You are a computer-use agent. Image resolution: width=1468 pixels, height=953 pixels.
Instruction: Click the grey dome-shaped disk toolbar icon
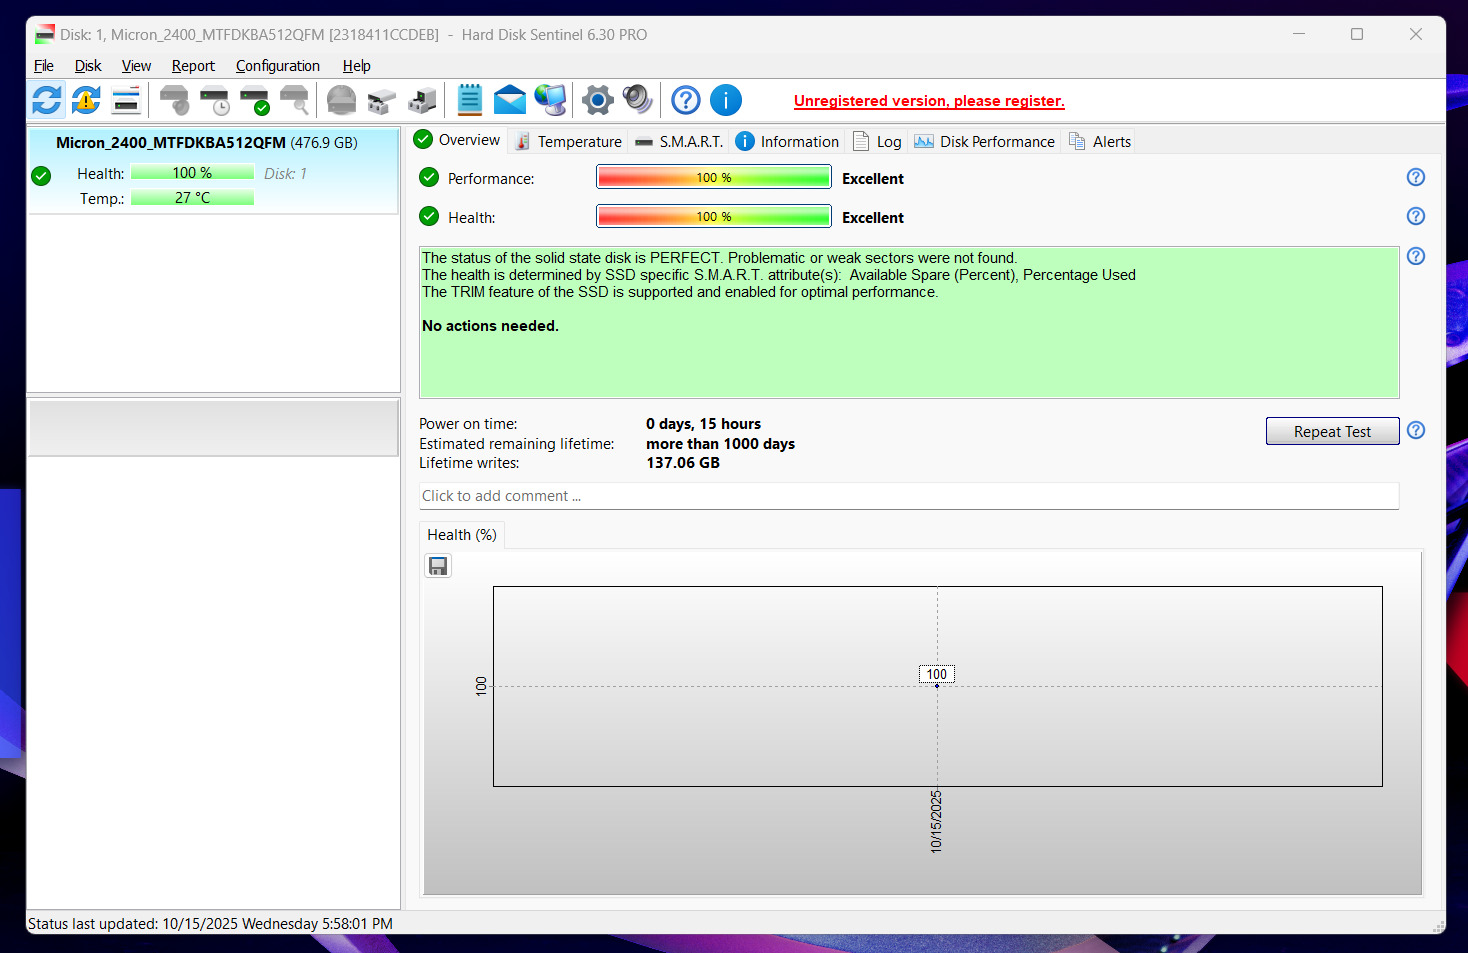[x=342, y=100]
